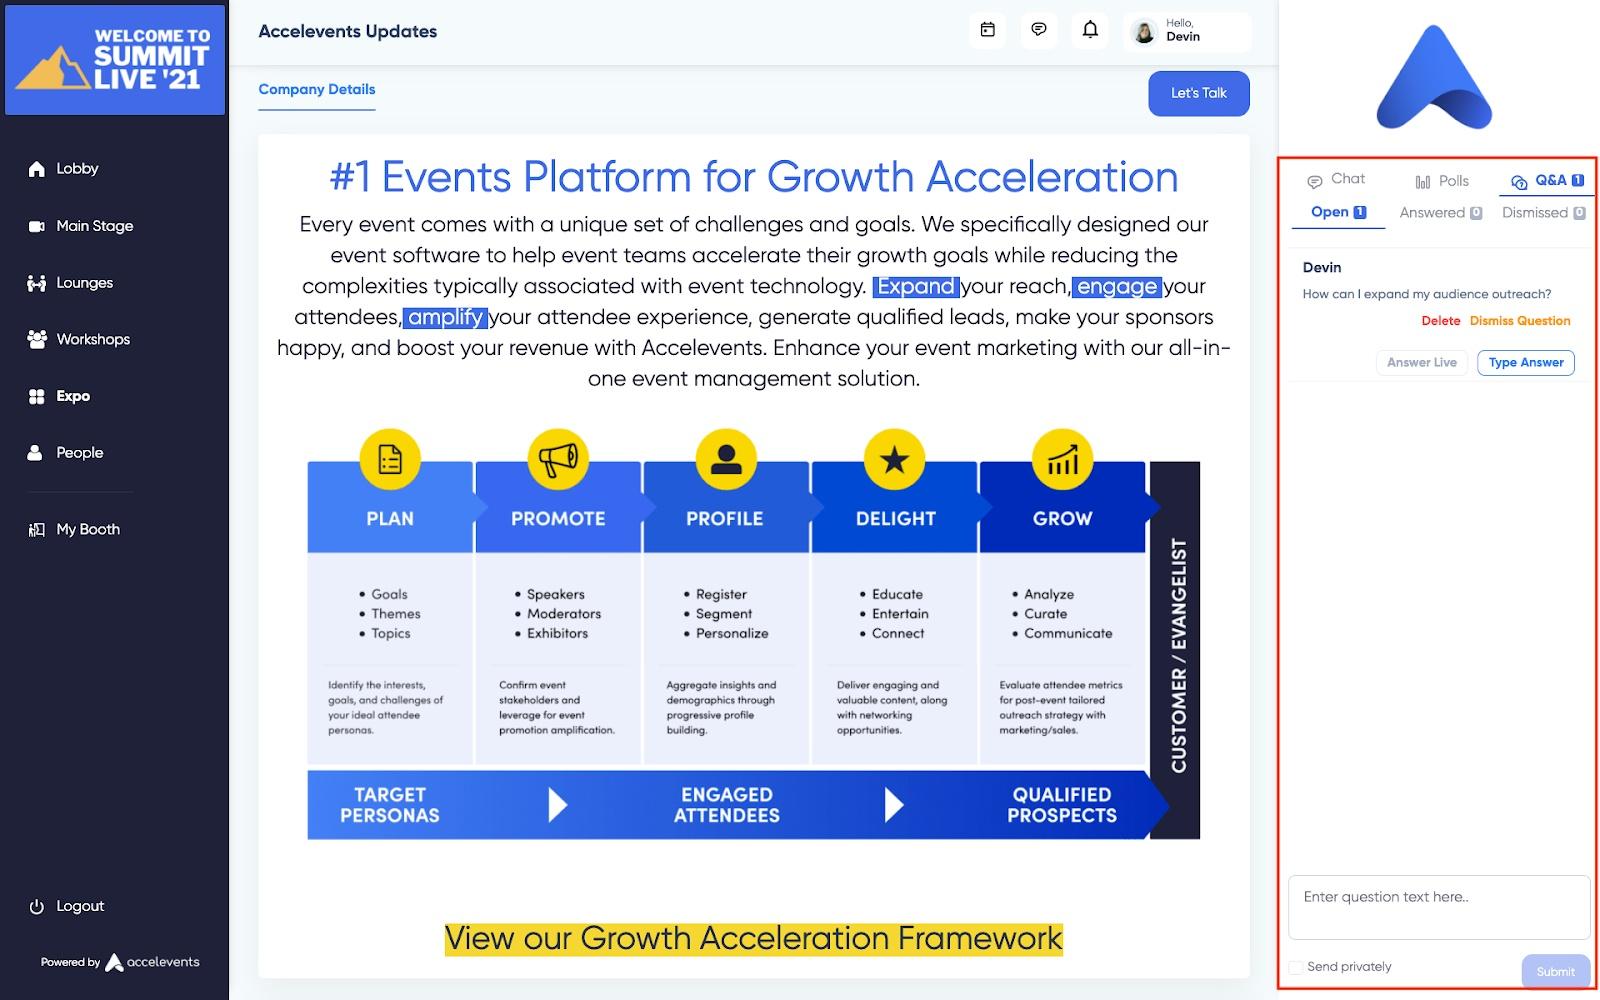Click Answer Live button
The height and width of the screenshot is (1000, 1600).
pyautogui.click(x=1422, y=363)
